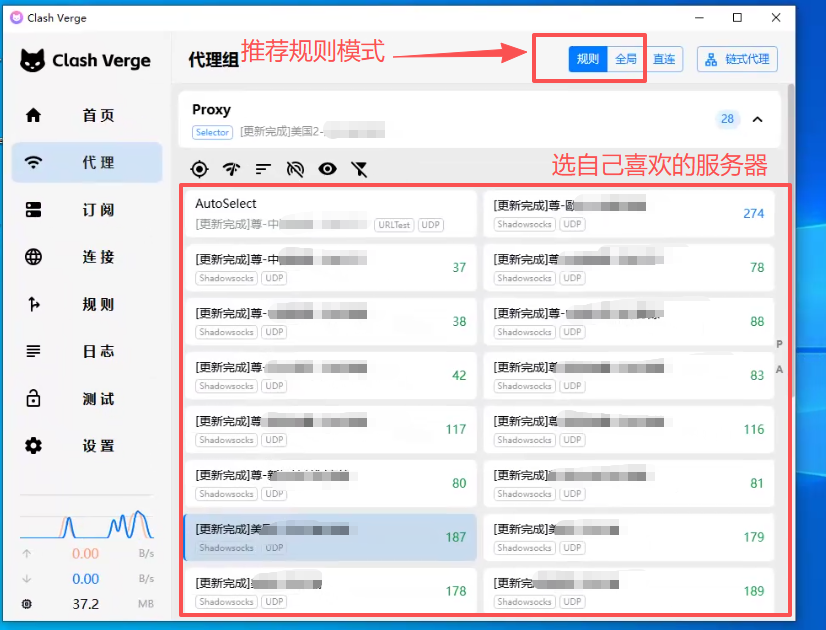Switch proxy mode to 全局

click(x=626, y=59)
